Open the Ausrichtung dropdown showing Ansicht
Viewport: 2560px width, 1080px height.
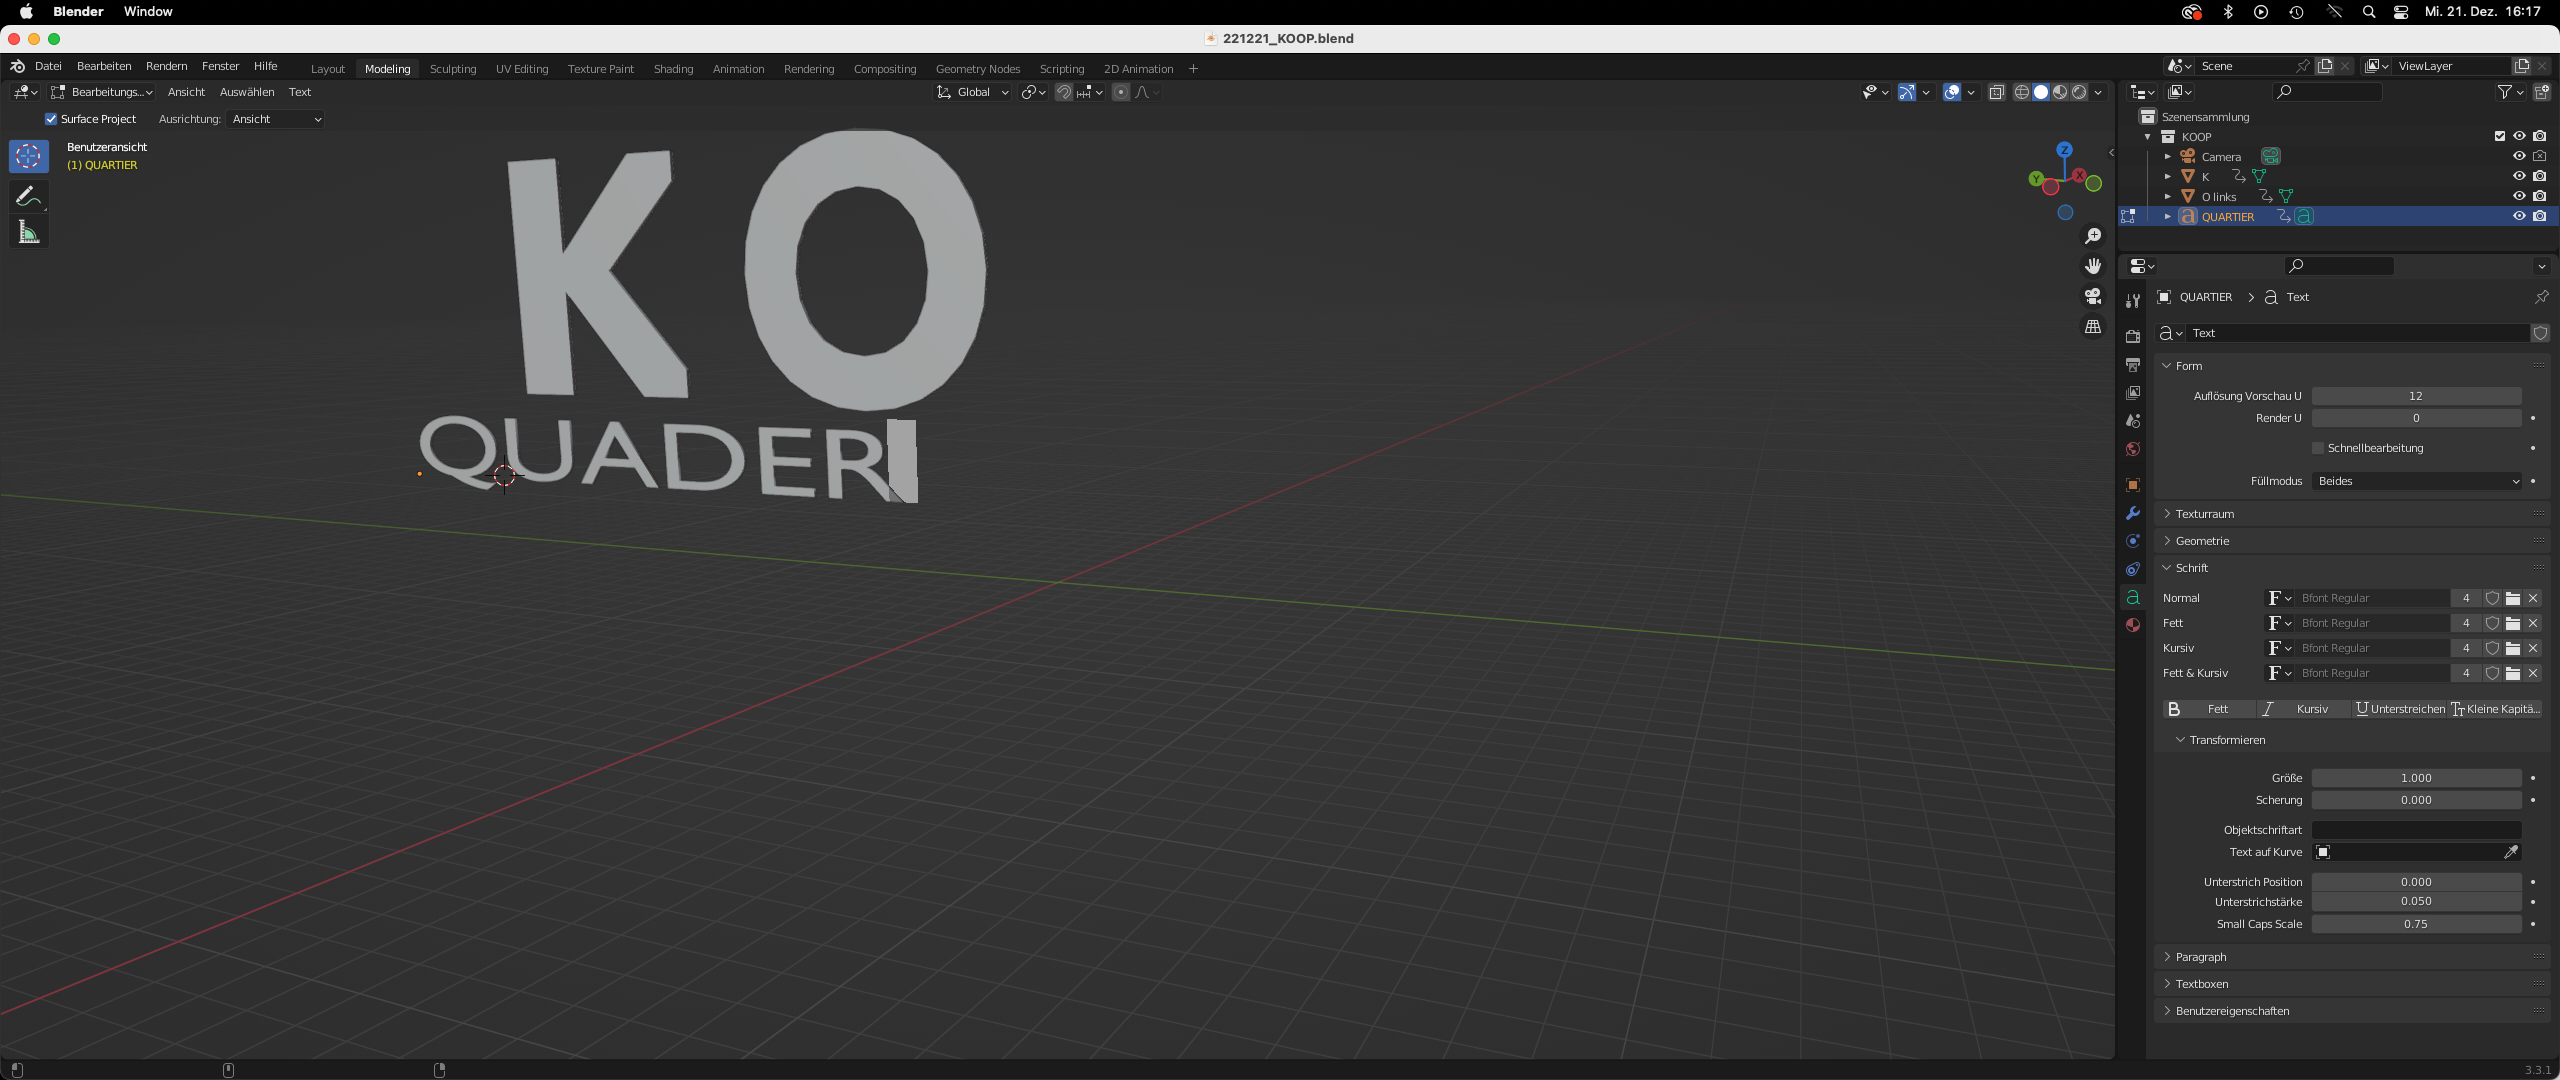[x=276, y=119]
